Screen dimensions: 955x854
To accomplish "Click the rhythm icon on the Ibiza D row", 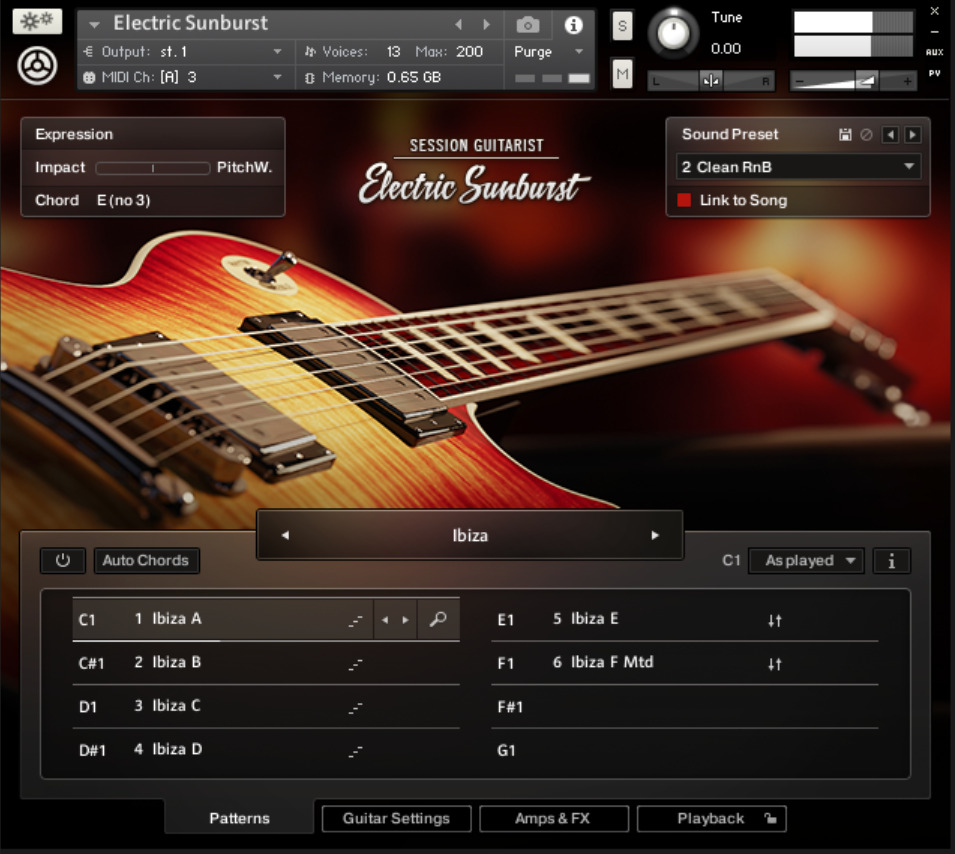I will point(356,751).
